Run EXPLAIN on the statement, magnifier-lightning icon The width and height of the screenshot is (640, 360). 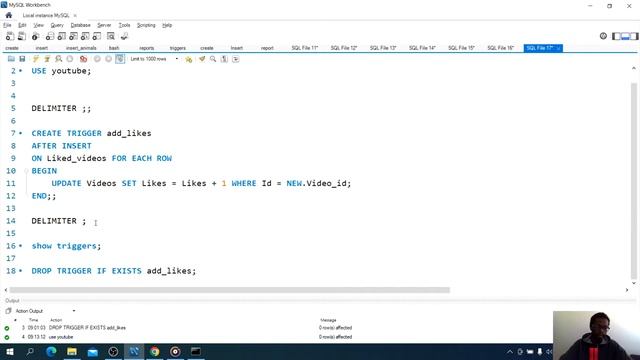coord(58,59)
